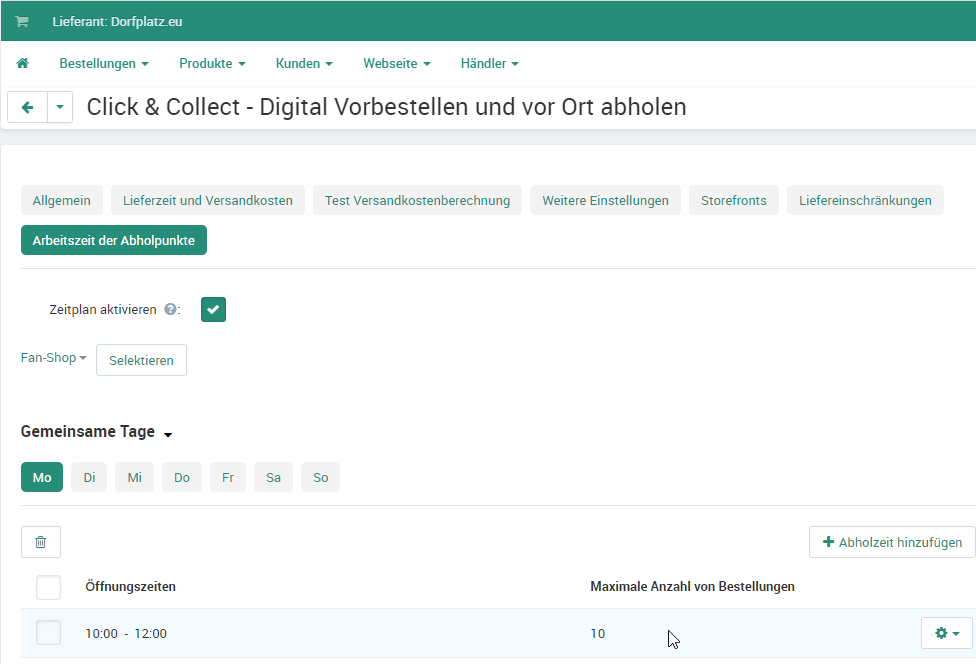
Task: Open the Webseite menu
Action: pyautogui.click(x=396, y=63)
